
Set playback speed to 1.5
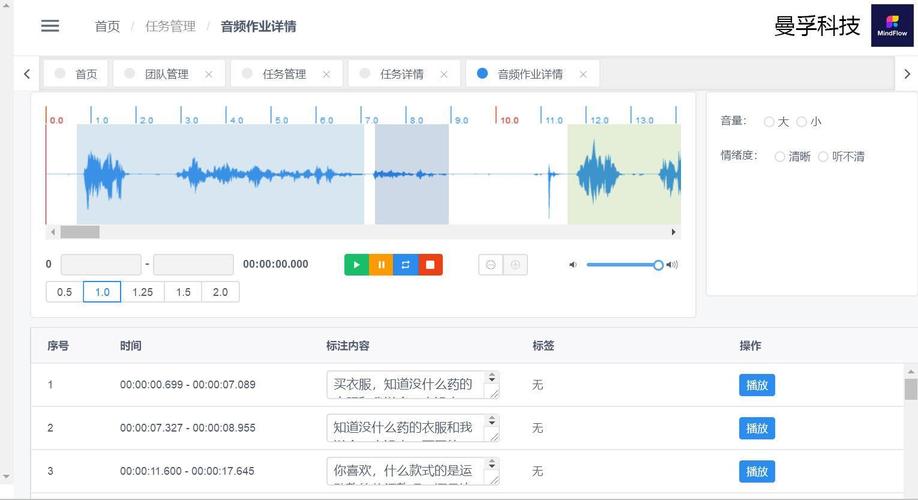(x=183, y=292)
